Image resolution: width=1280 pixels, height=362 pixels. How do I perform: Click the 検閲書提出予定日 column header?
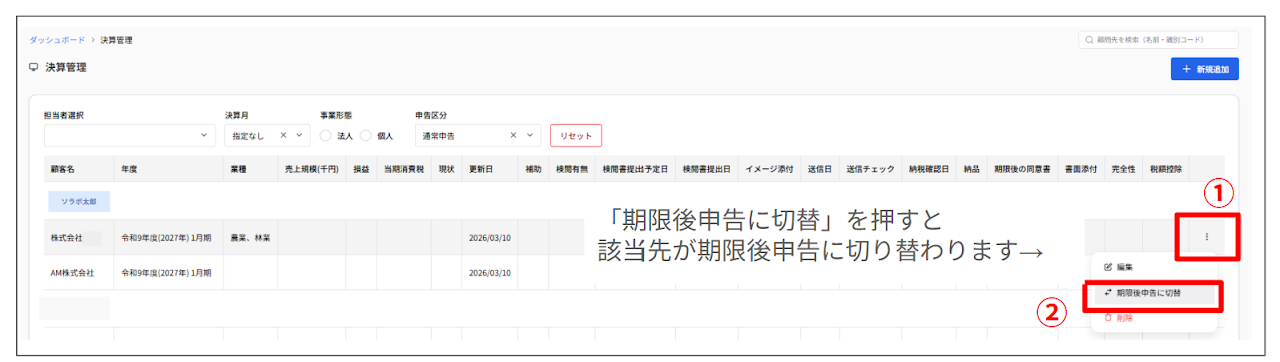tap(635, 169)
